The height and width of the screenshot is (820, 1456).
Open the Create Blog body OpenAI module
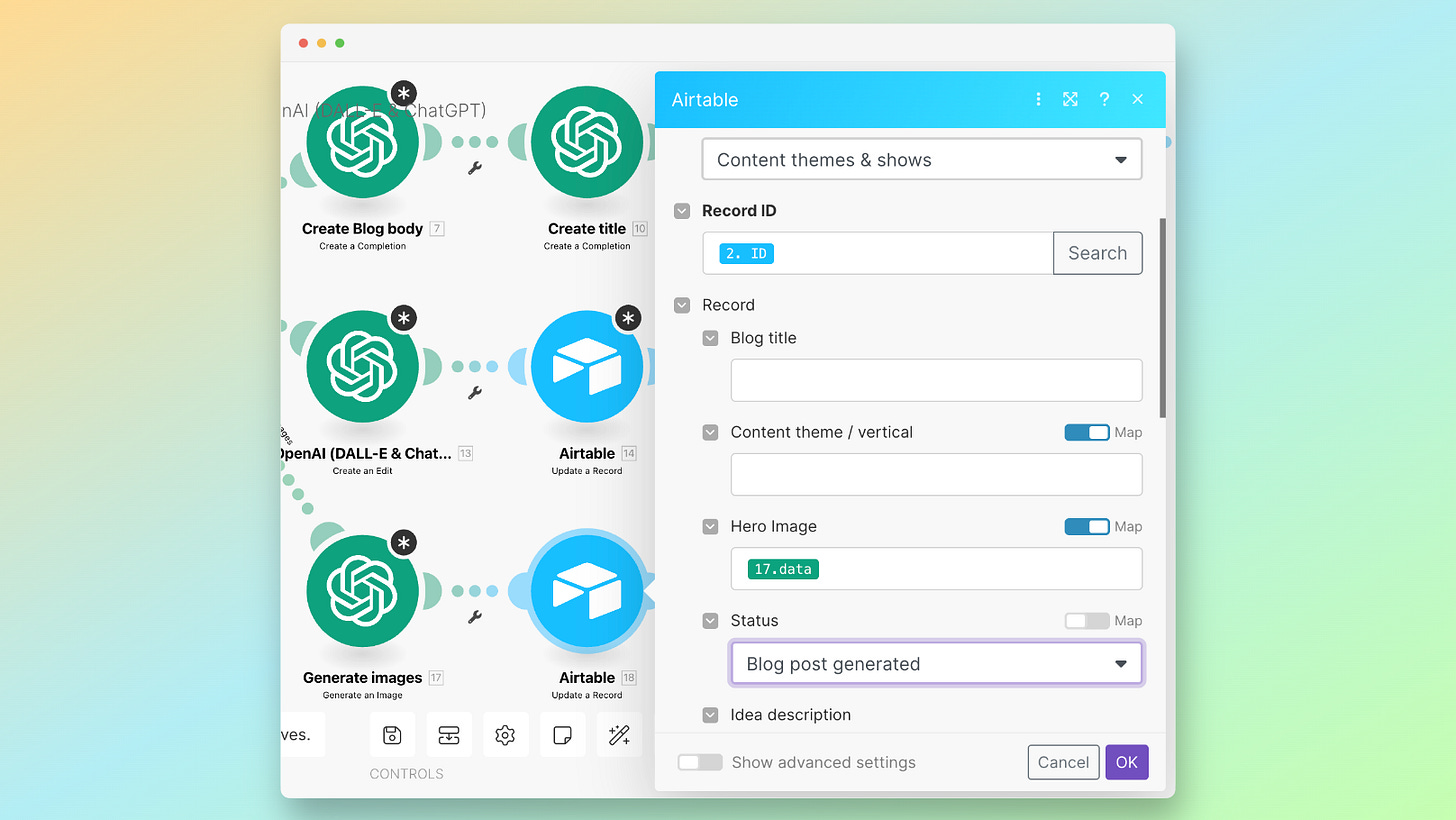click(362, 141)
